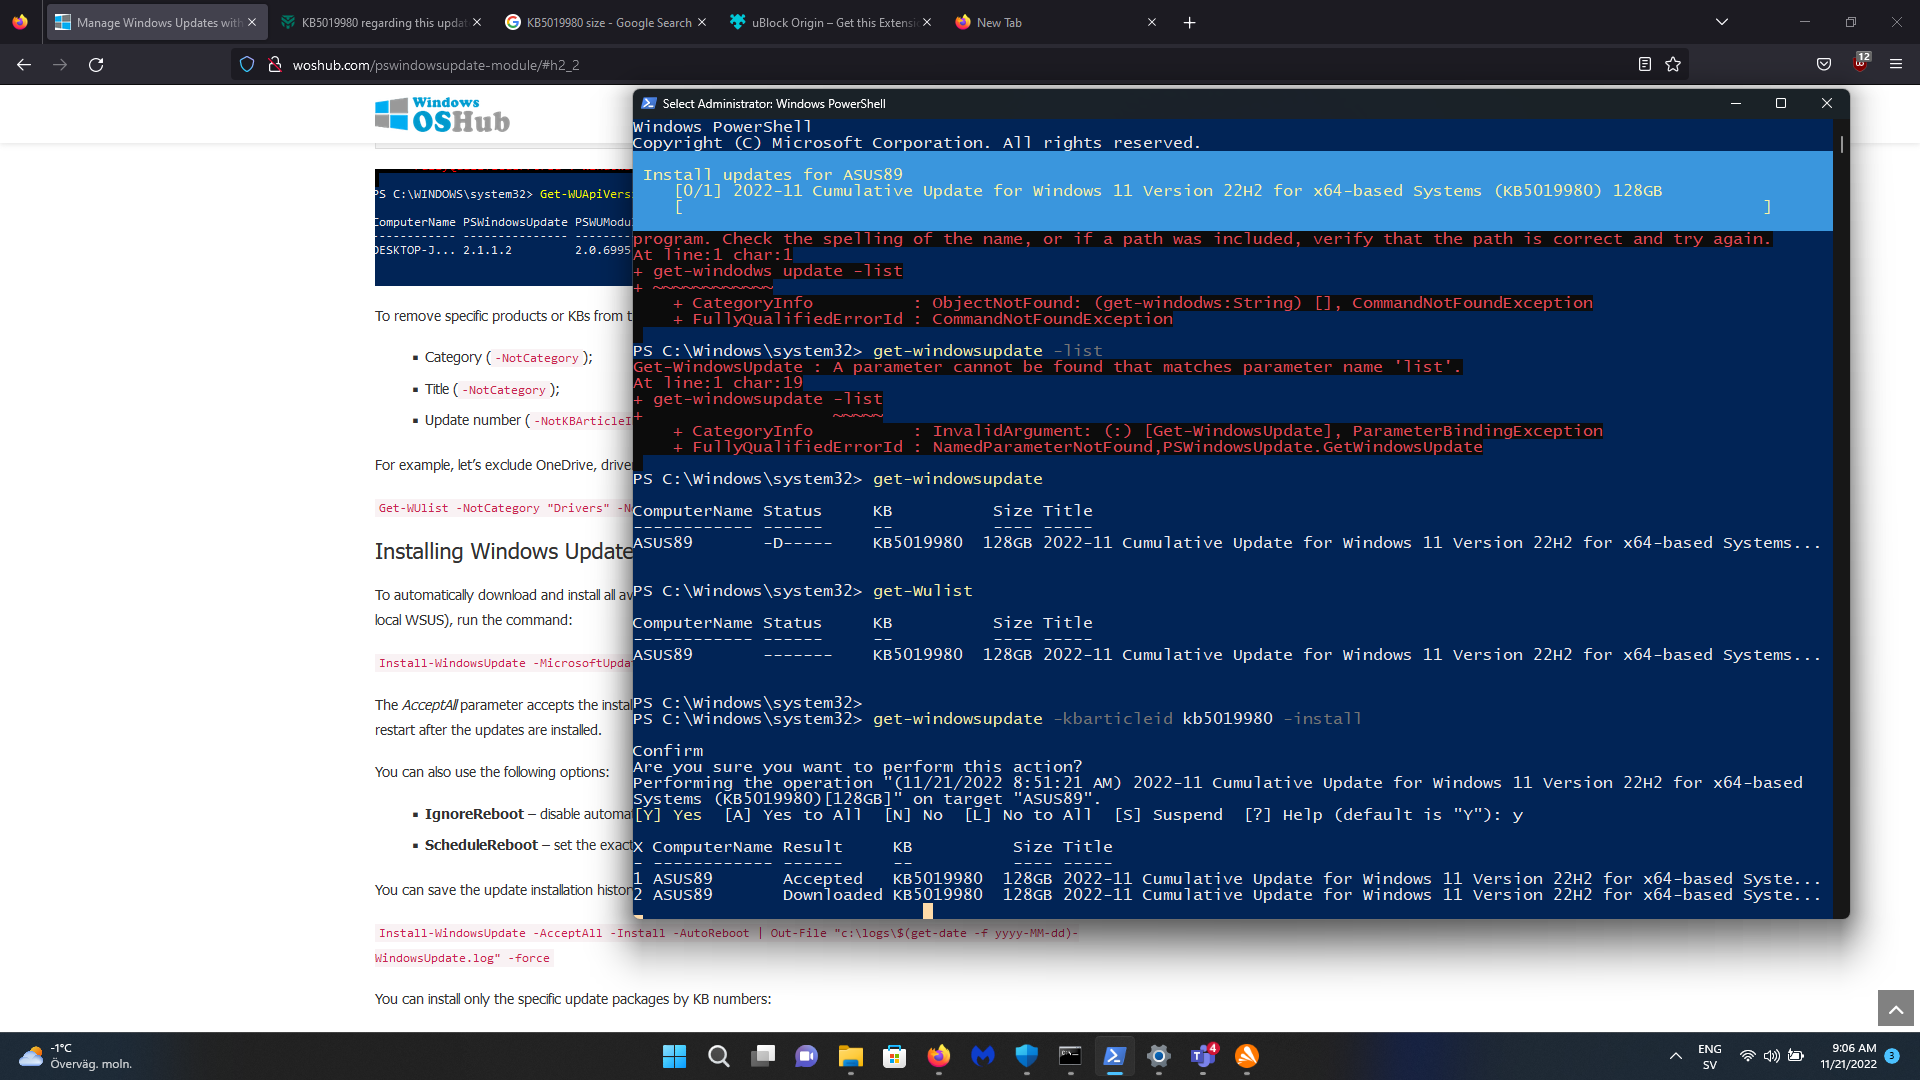The height and width of the screenshot is (1080, 1920).
Task: Close the New Tab tab
Action: coord(1151,22)
